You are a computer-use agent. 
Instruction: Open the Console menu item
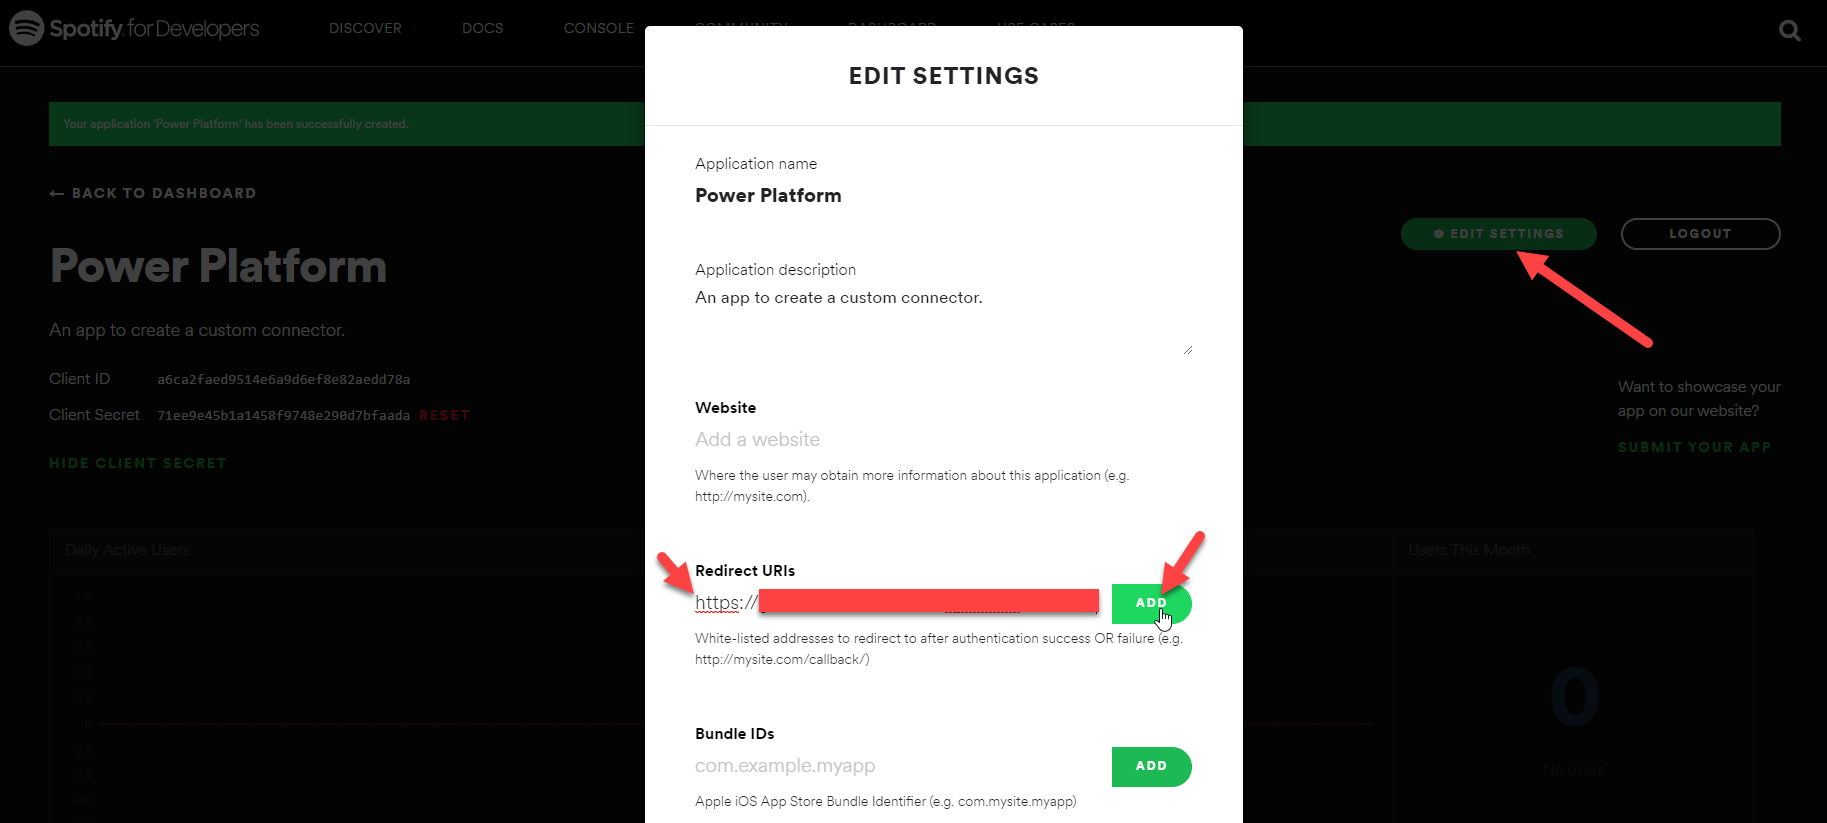(x=598, y=28)
